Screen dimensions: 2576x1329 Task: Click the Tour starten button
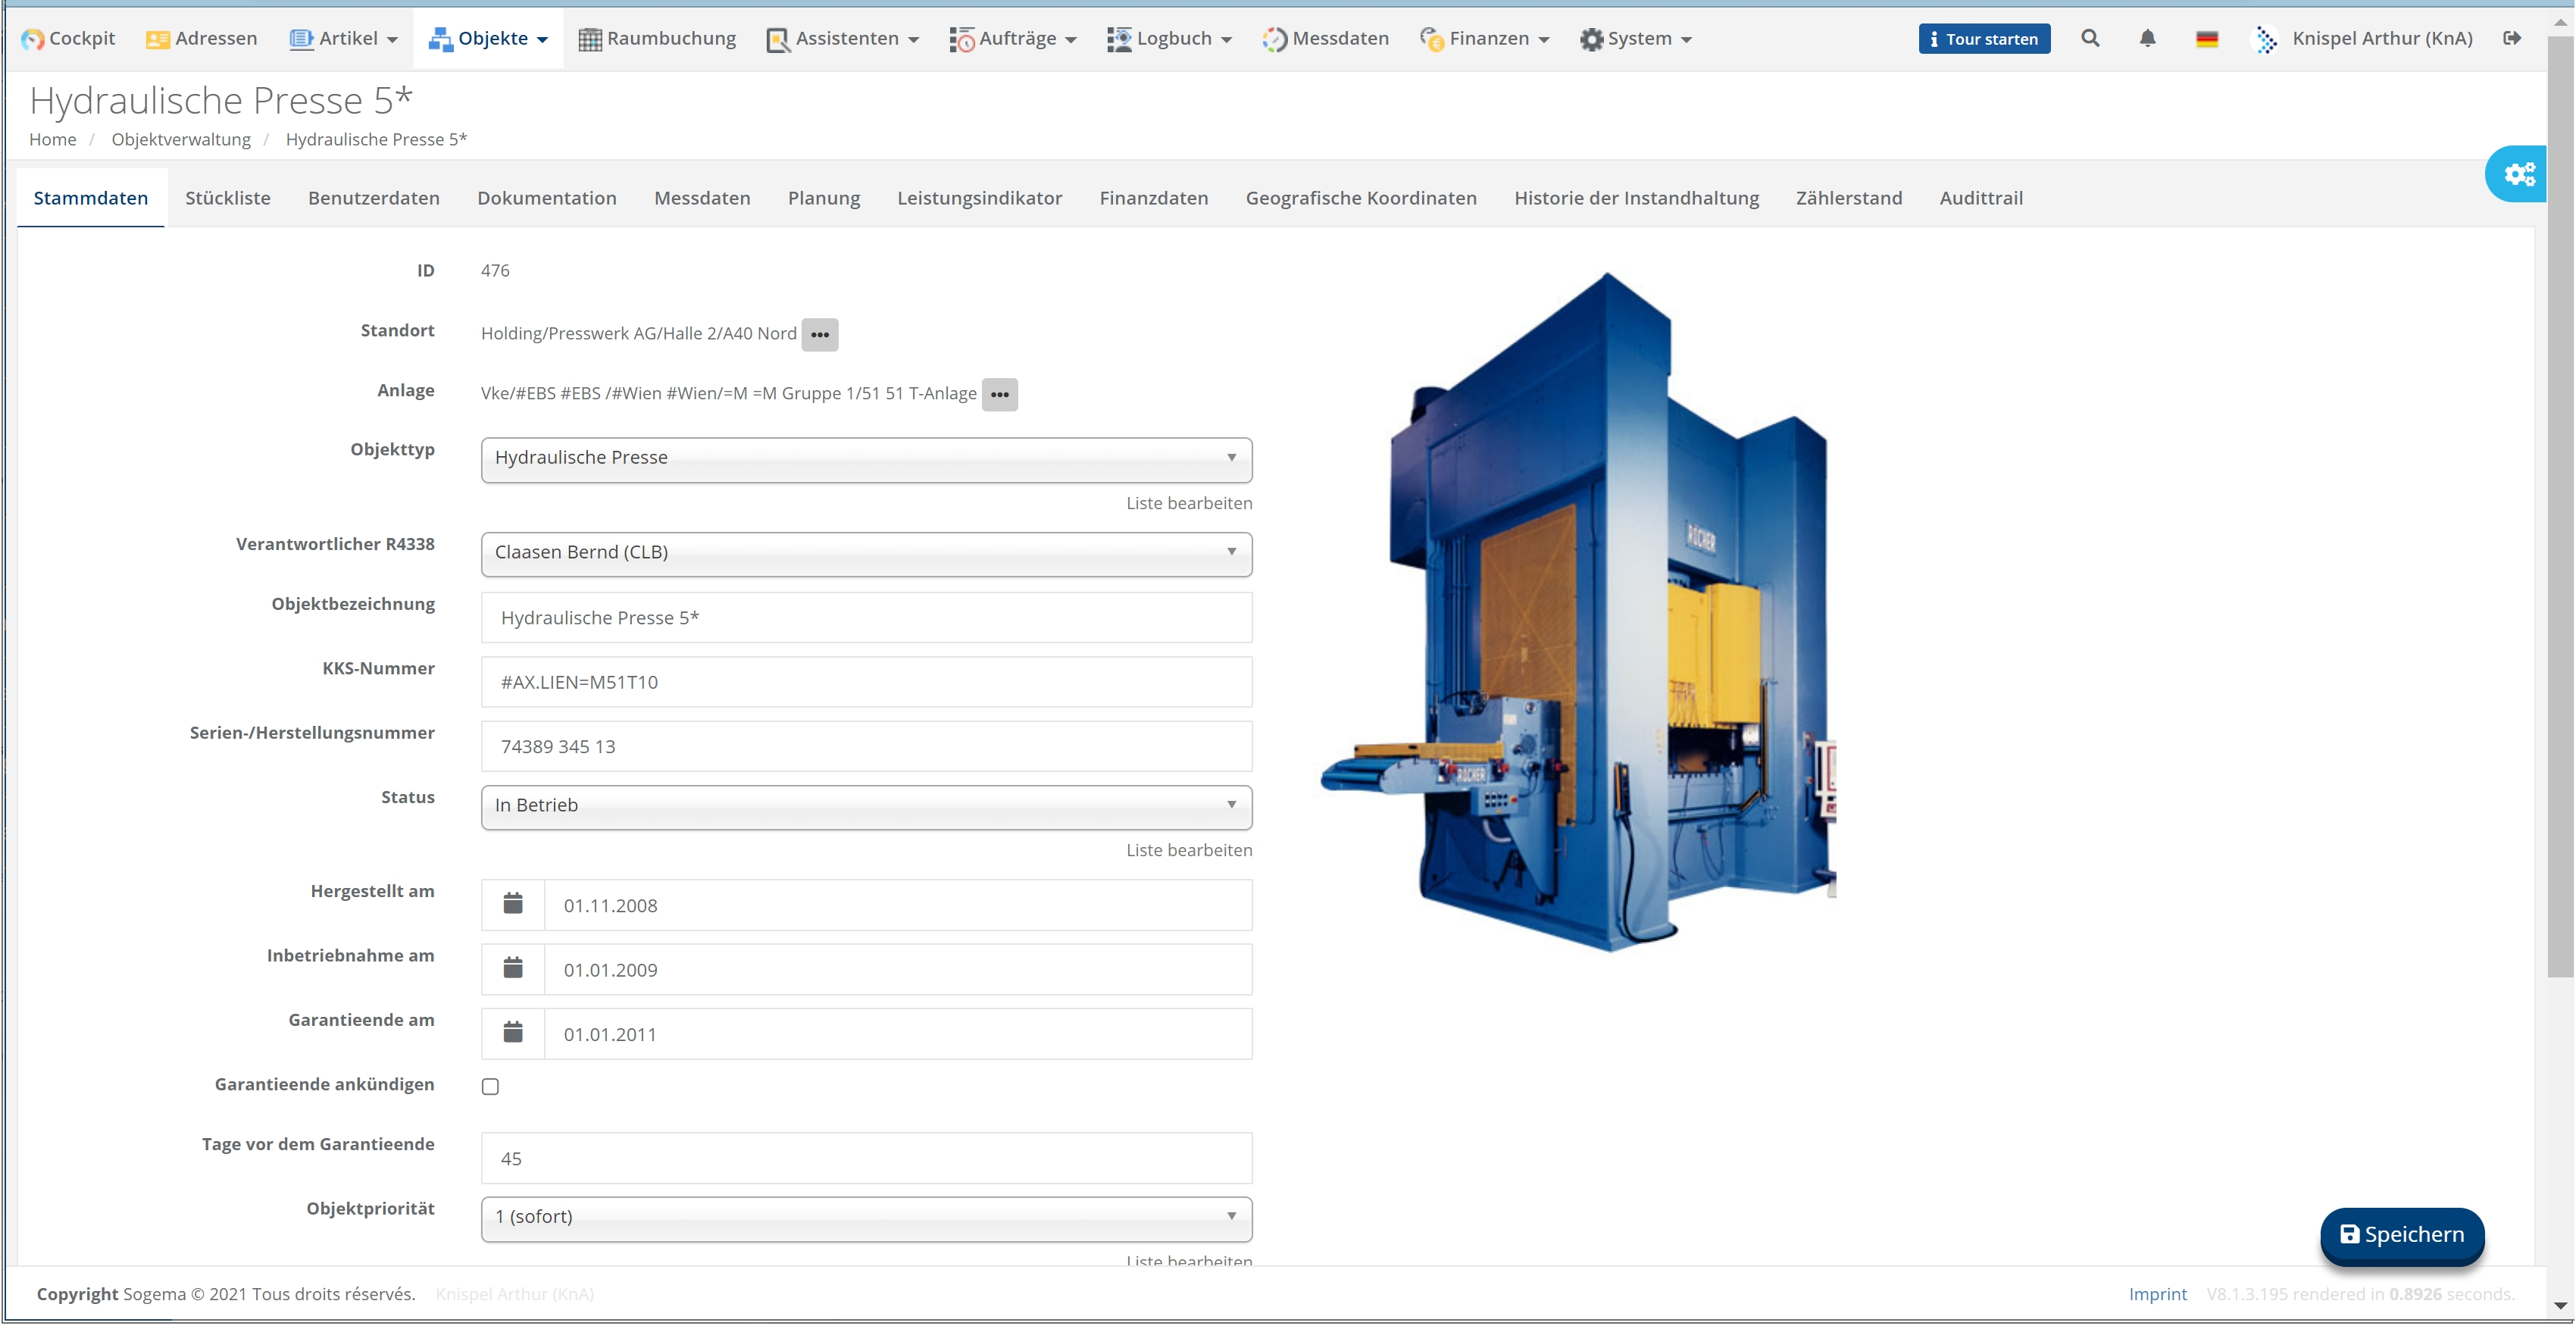(1984, 38)
